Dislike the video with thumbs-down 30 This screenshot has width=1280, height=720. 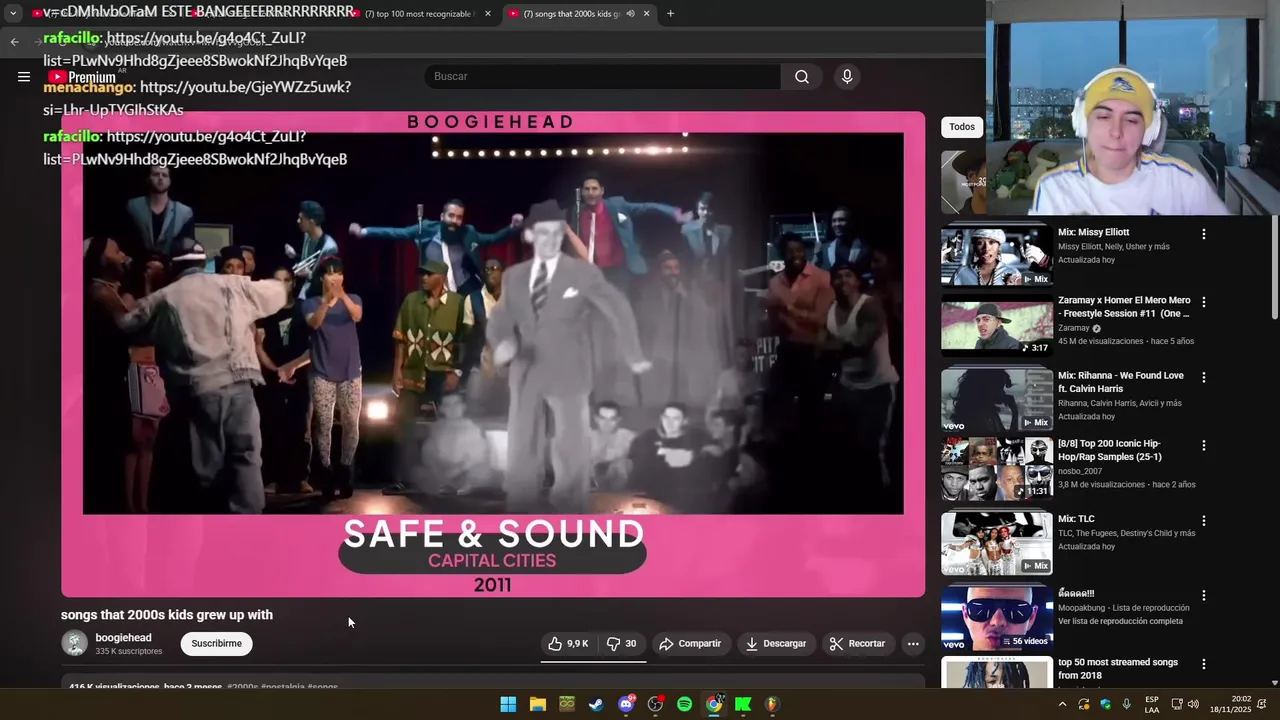click(621, 644)
